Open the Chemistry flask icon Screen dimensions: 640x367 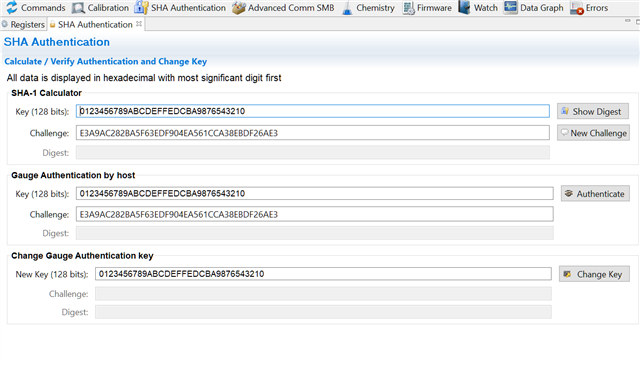click(347, 8)
